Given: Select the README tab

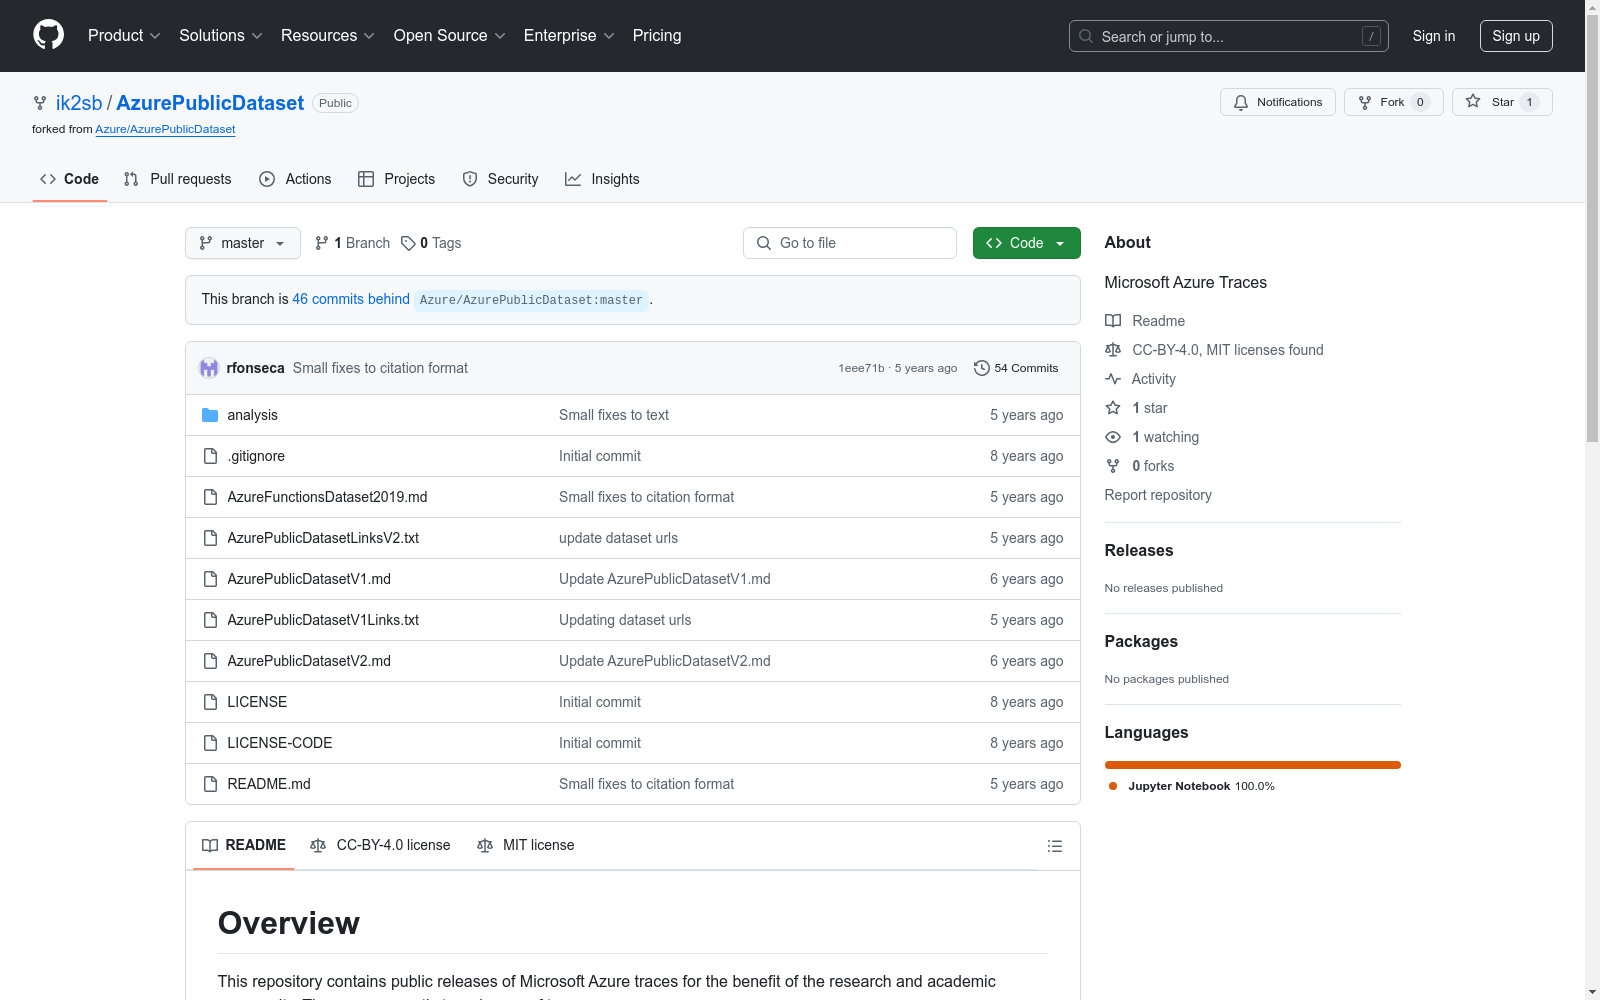Looking at the screenshot, I should click(244, 846).
